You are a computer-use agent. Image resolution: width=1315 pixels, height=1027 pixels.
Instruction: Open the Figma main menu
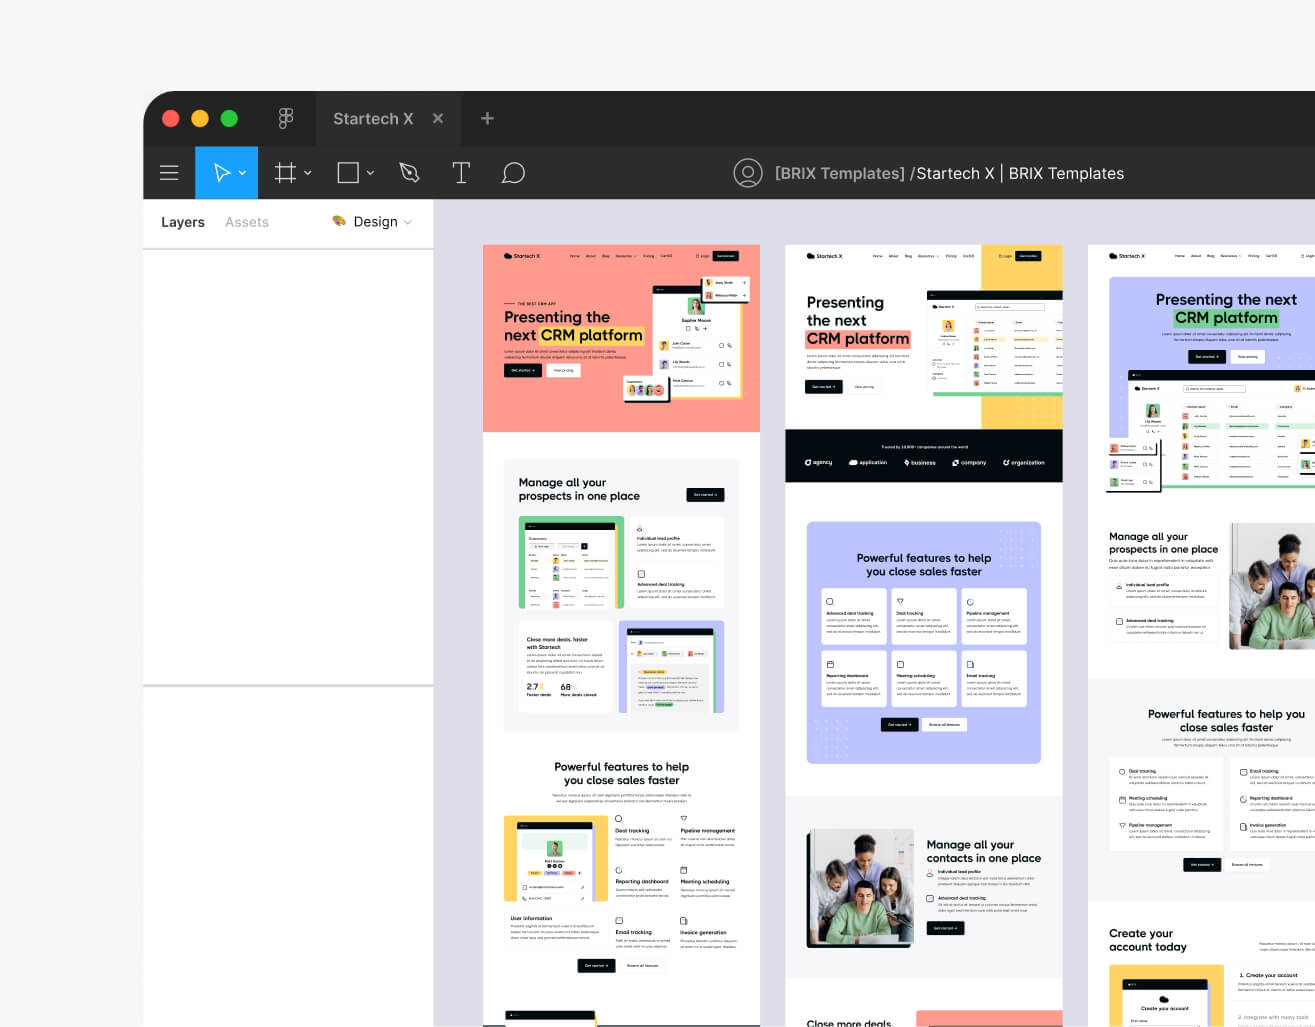[169, 172]
